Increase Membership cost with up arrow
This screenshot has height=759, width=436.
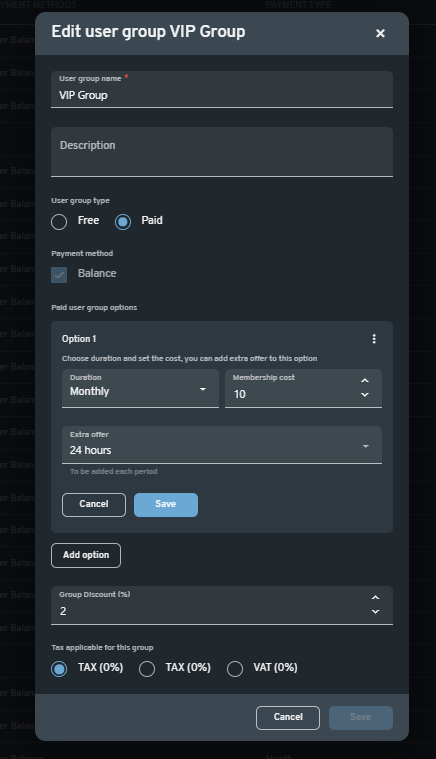pyautogui.click(x=365, y=380)
